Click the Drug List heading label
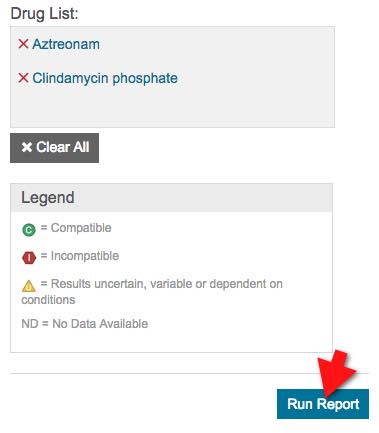379x433 pixels. (44, 14)
